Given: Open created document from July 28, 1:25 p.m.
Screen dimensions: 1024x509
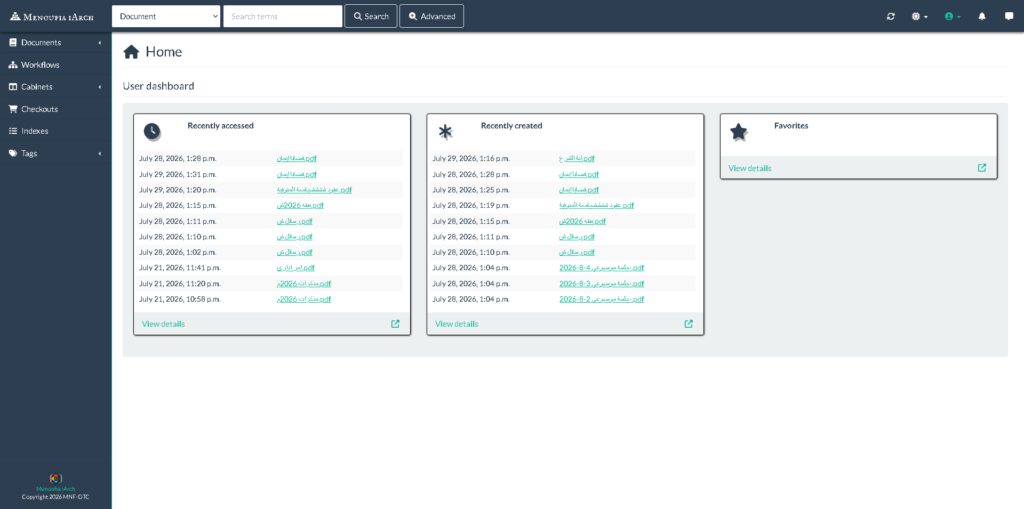Looking at the screenshot, I should pyautogui.click(x=579, y=190).
